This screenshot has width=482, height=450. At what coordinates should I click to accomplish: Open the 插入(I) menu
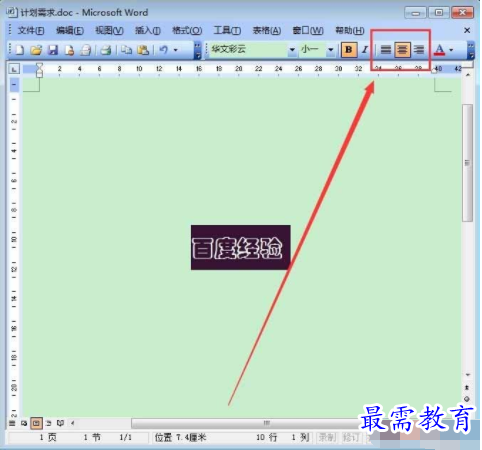[147, 31]
